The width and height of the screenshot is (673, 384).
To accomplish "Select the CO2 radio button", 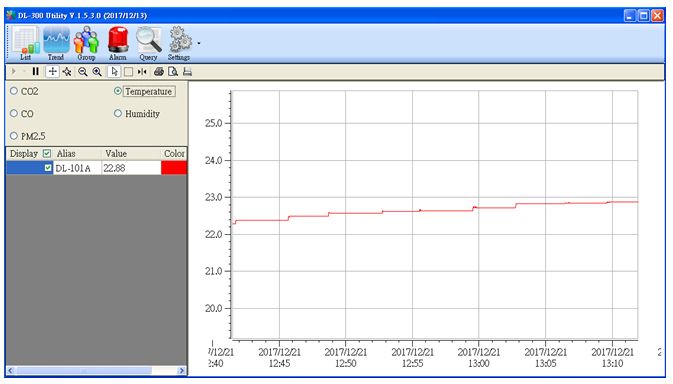I will pyautogui.click(x=14, y=91).
